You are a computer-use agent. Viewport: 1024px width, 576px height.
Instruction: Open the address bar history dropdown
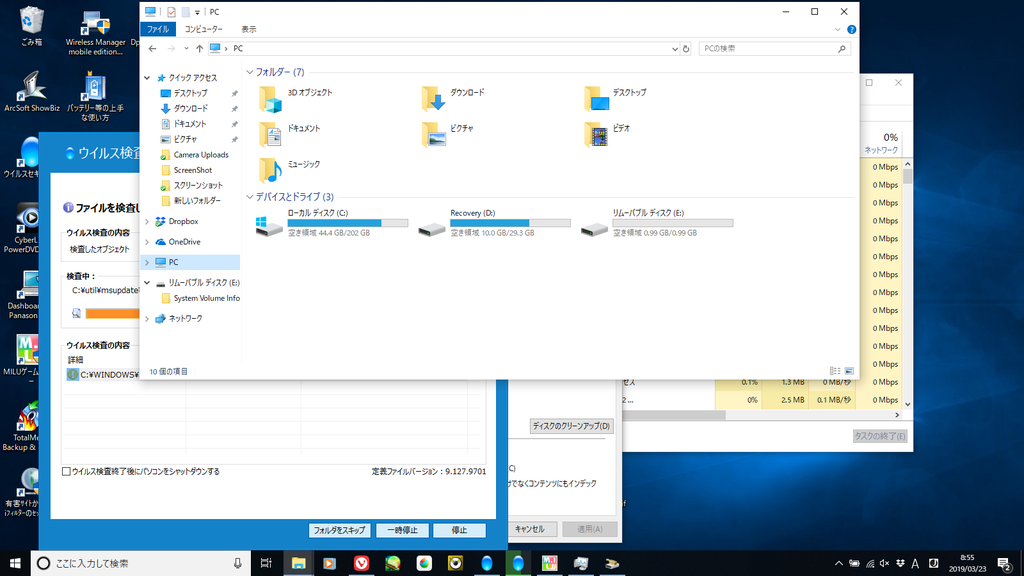673,48
